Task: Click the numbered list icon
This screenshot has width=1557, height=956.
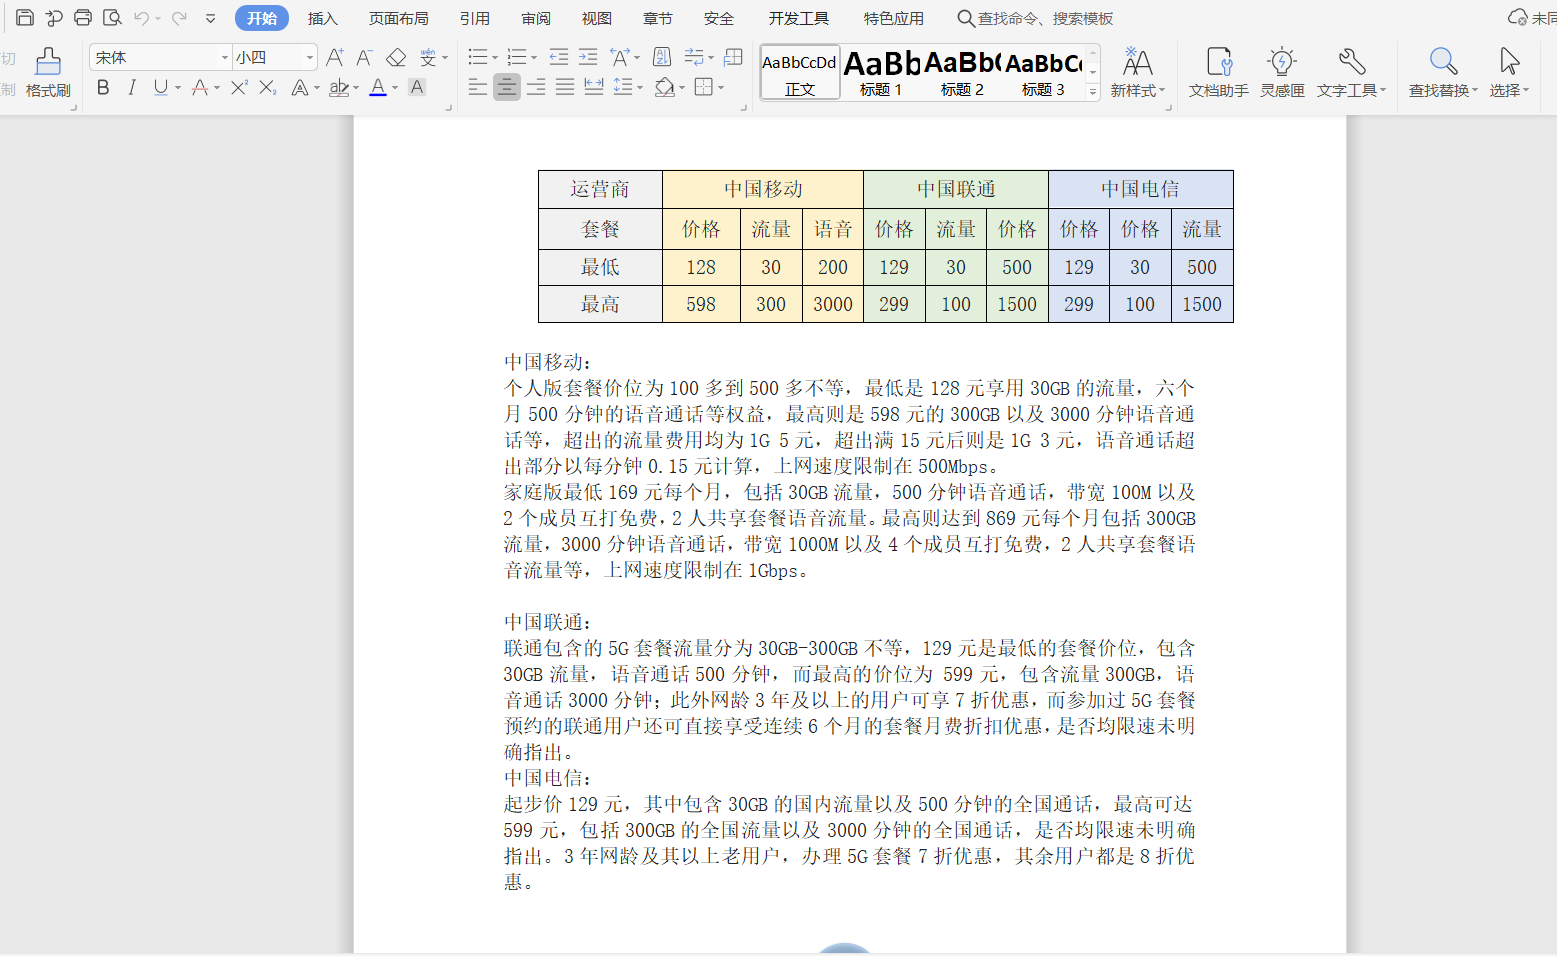Action: coord(517,57)
